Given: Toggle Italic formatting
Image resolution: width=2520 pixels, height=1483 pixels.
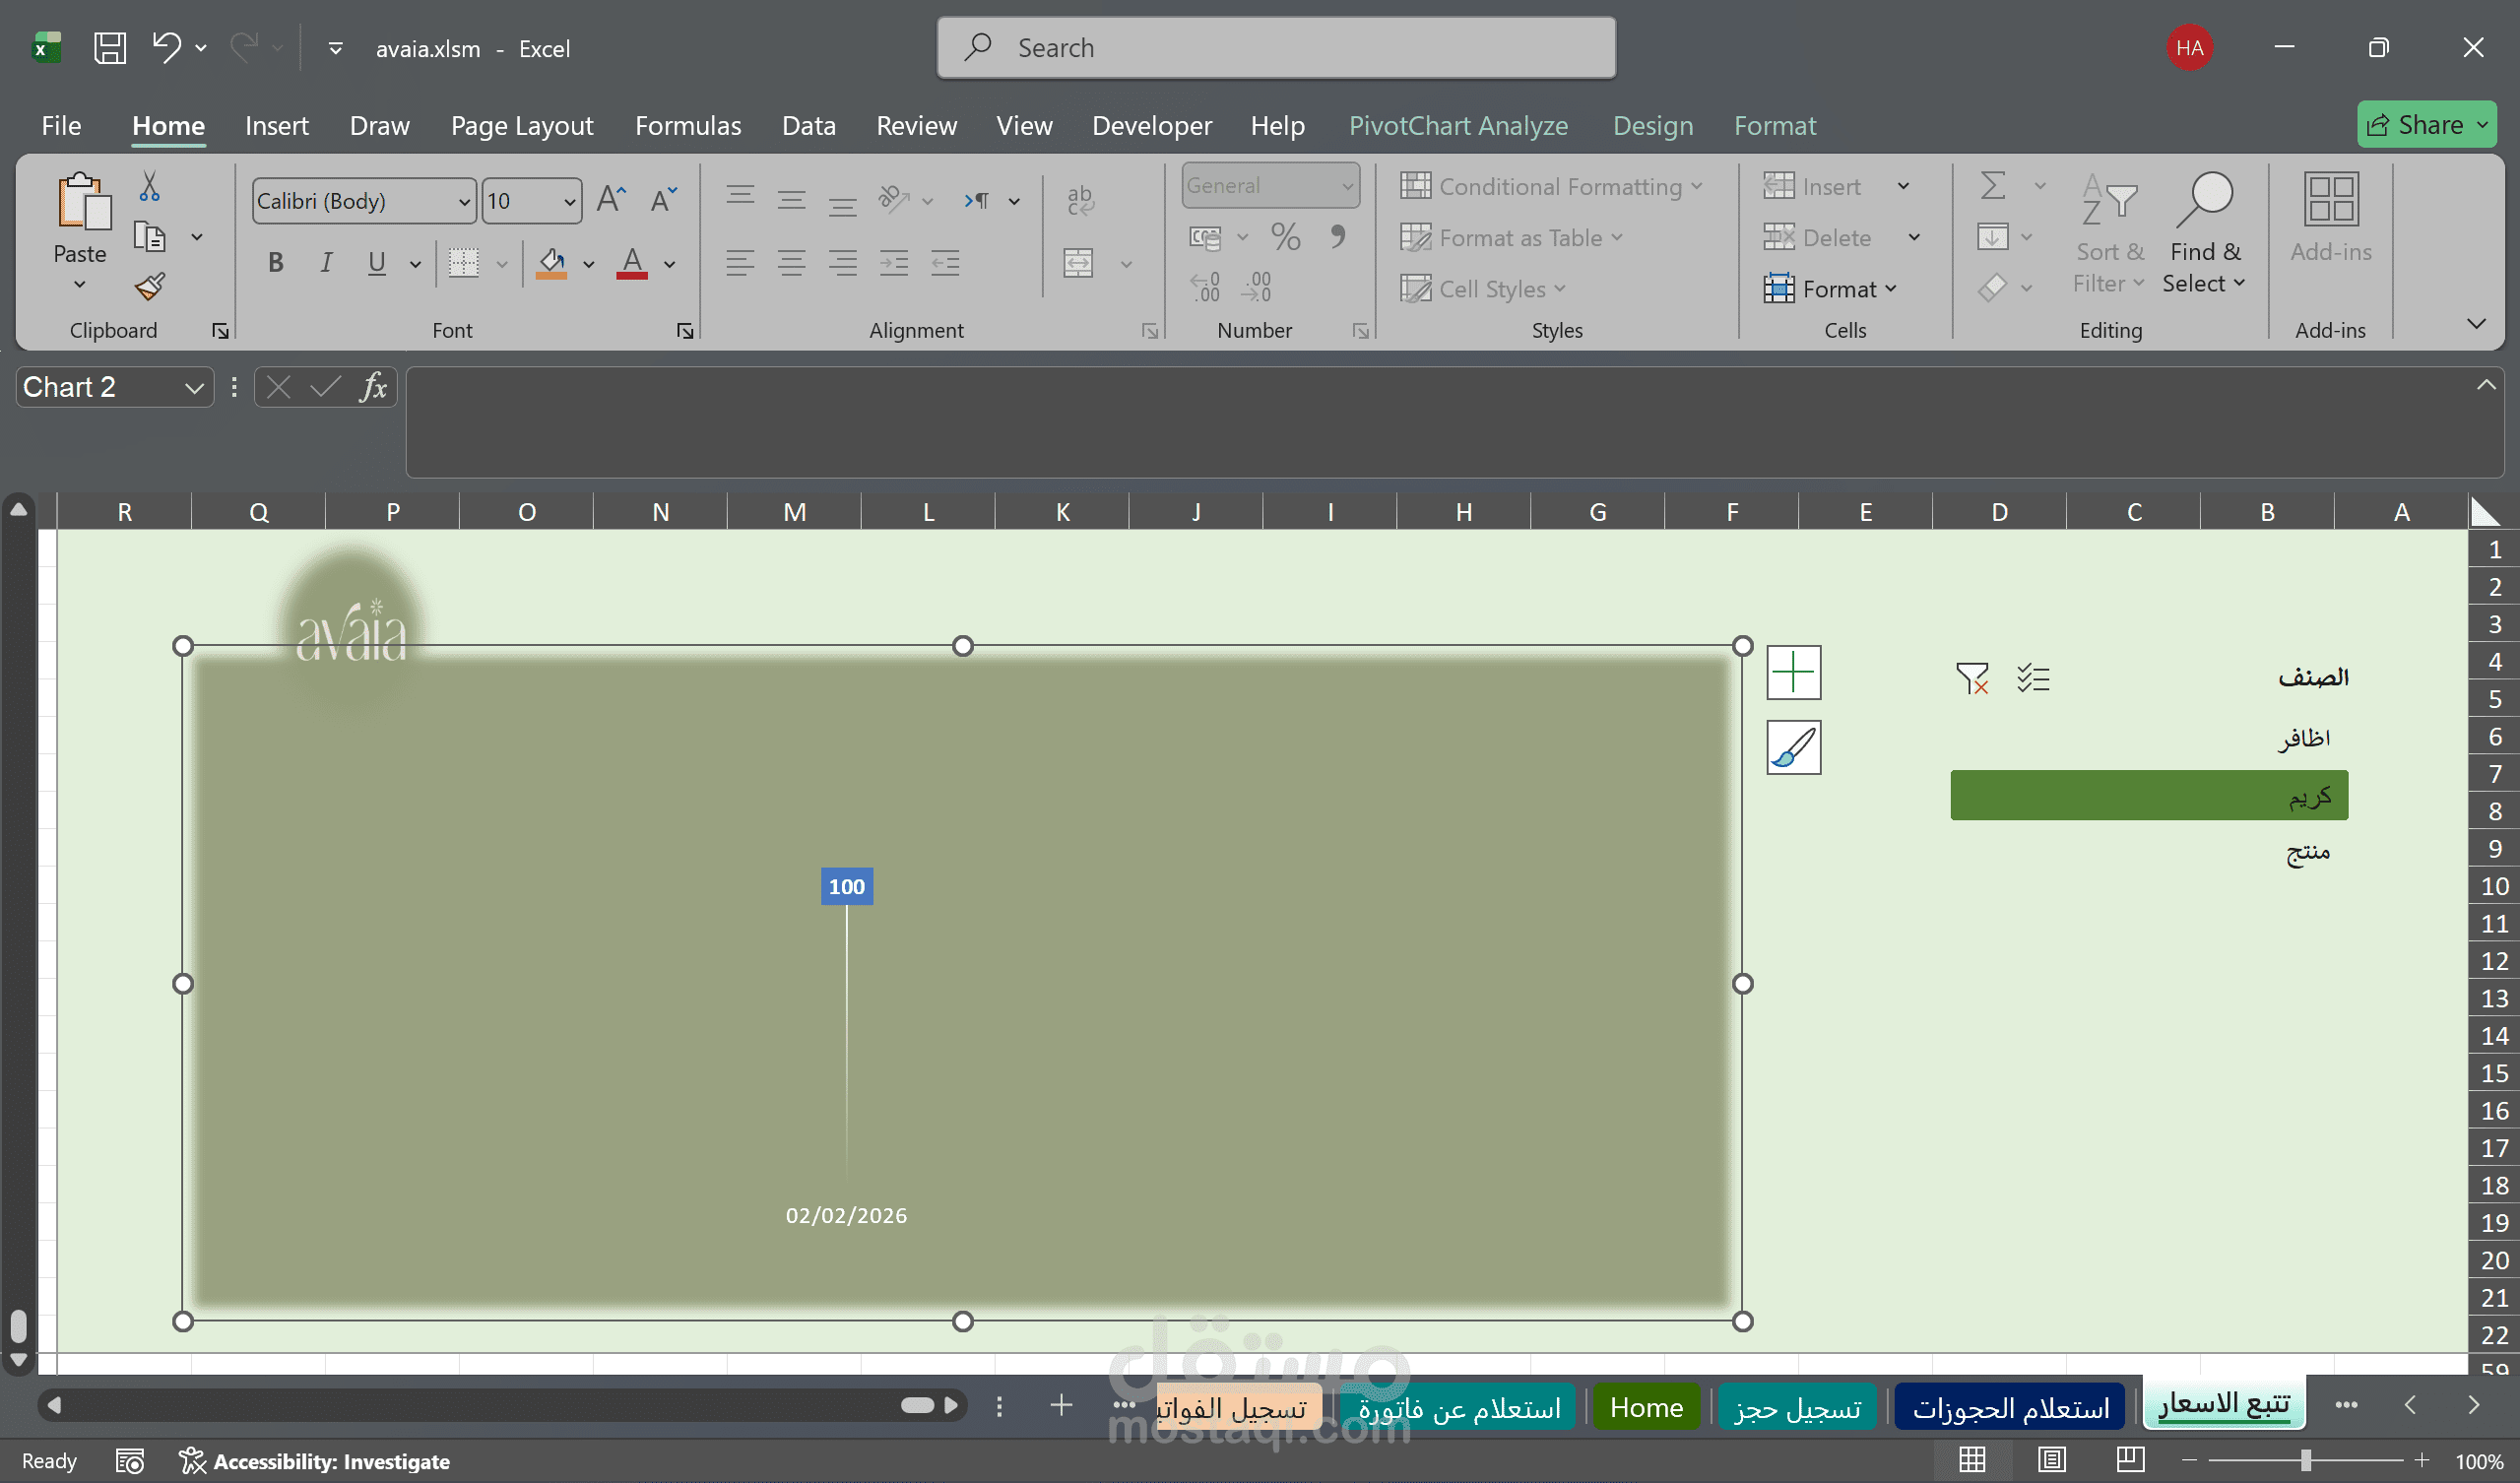Looking at the screenshot, I should [326, 263].
